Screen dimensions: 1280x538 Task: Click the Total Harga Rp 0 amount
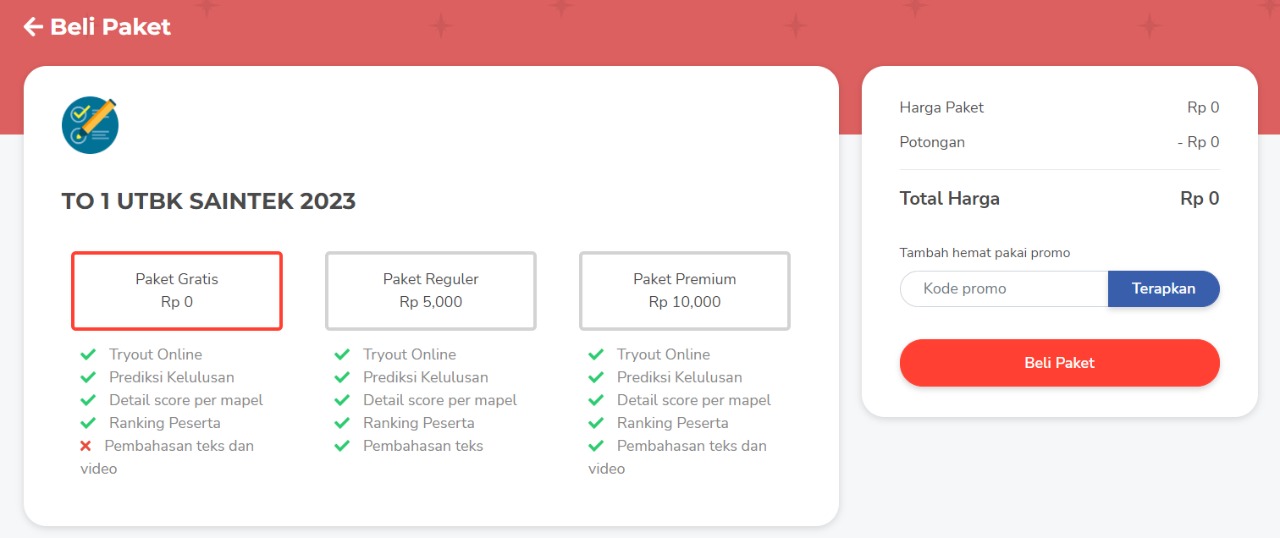coord(1199,199)
